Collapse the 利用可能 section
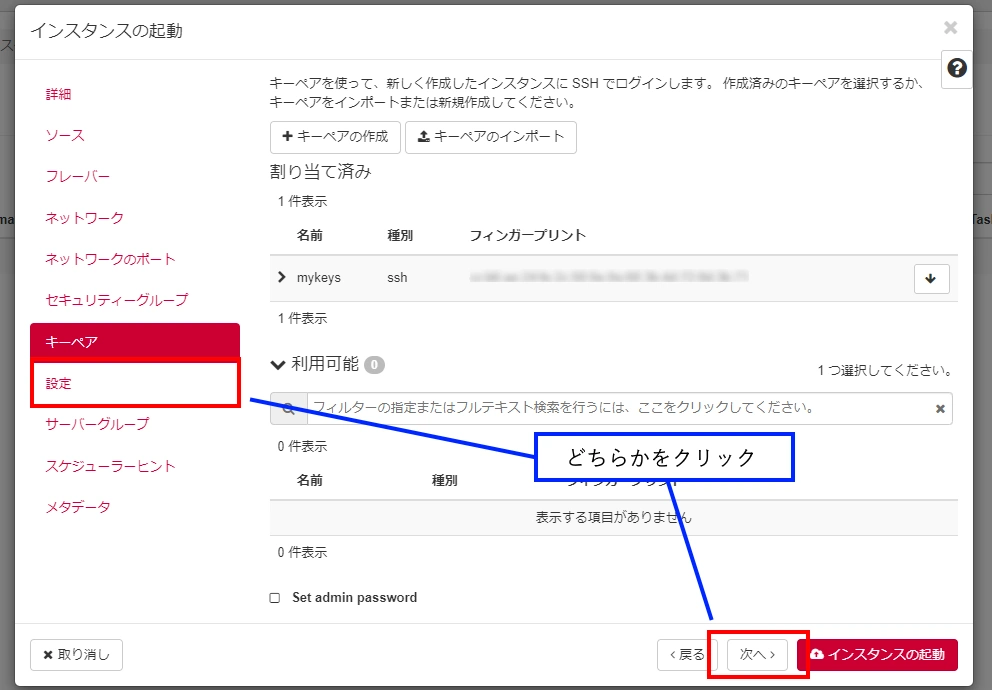992x690 pixels. (278, 365)
